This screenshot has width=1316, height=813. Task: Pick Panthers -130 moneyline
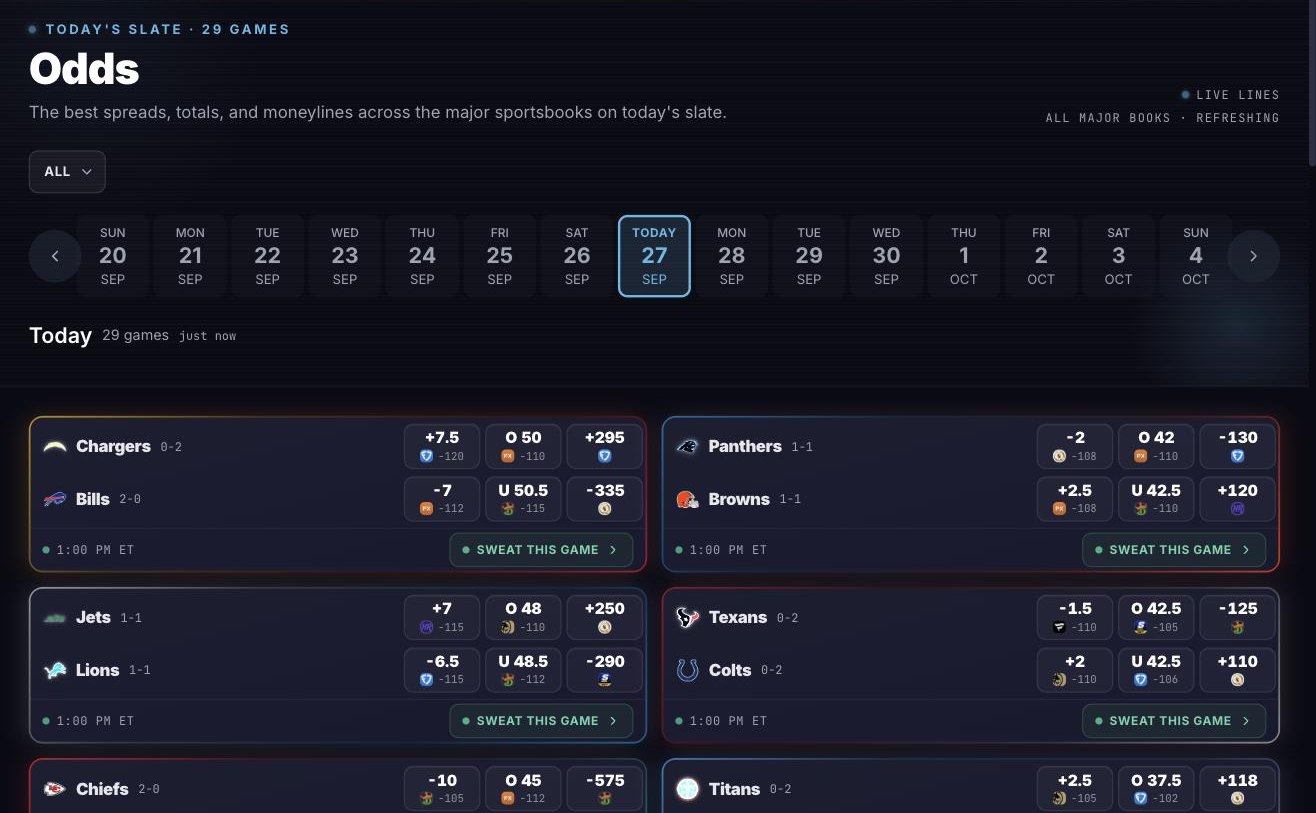tap(1237, 446)
